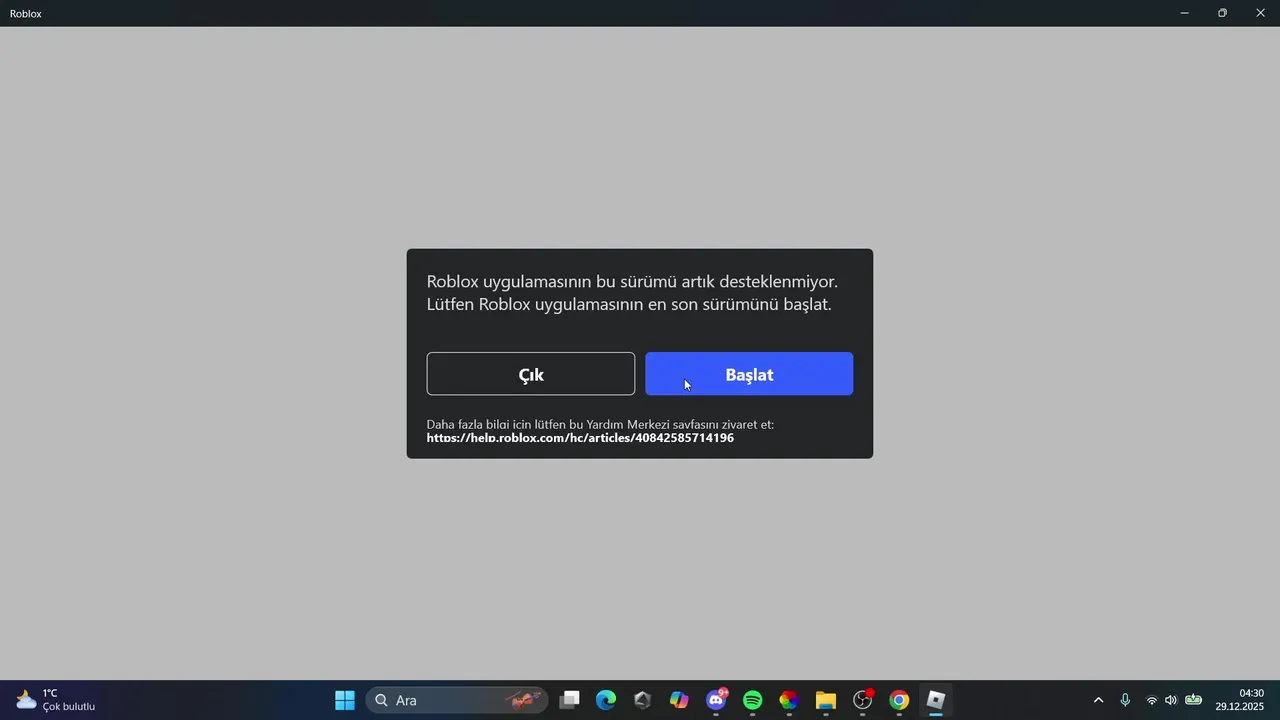This screenshot has height=720, width=1280.
Task: Open the dark hexagon app in taskbar
Action: tap(643, 700)
